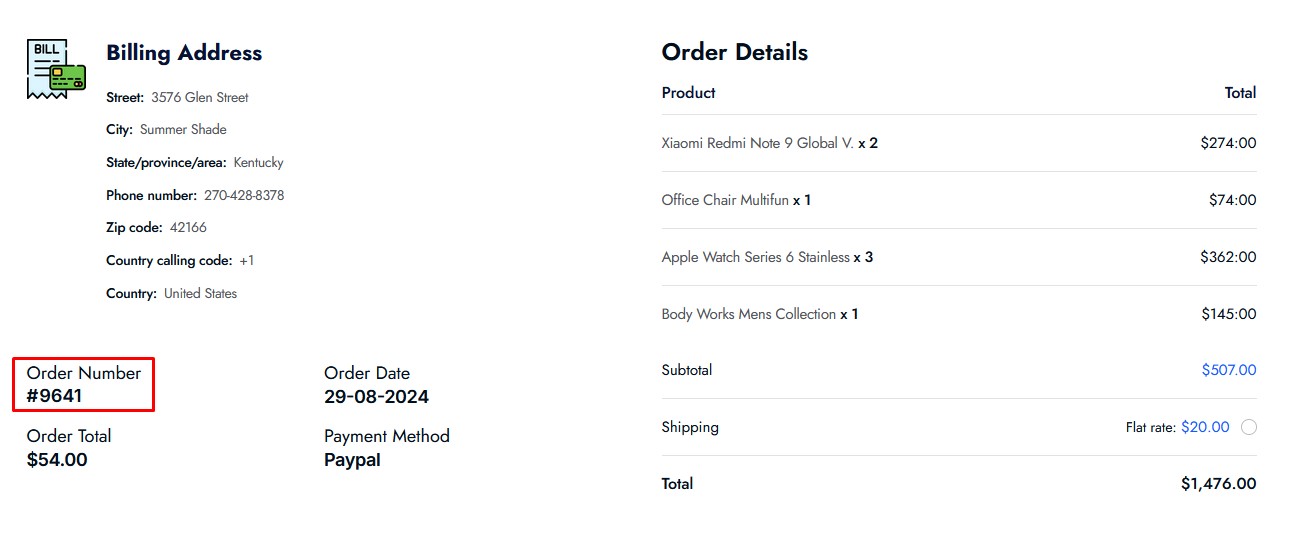Viewport: 1297px width, 538px height.
Task: Click Body Works Mens Collection item
Action: tap(760, 314)
